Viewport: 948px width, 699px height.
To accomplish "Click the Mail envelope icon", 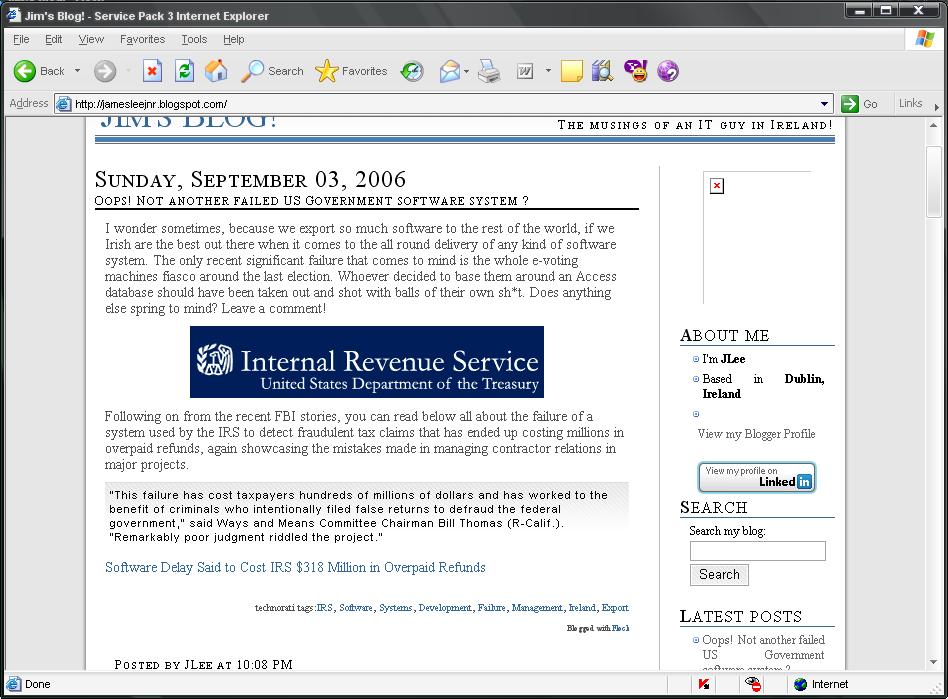I will pyautogui.click(x=450, y=72).
